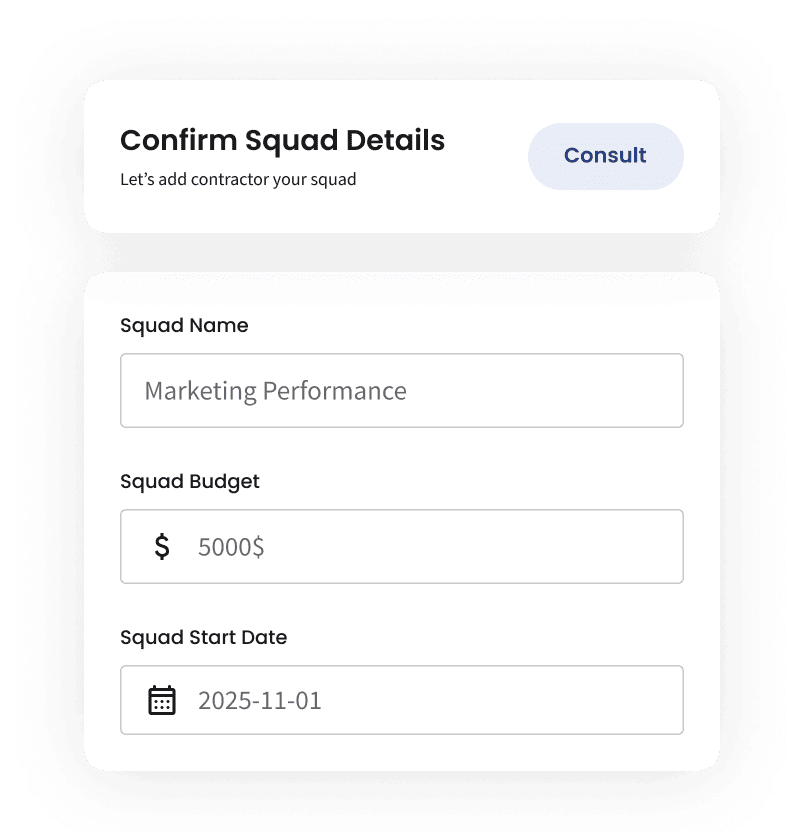This screenshot has width=804, height=832.
Task: Focus the Squad Name input field
Action: (x=401, y=390)
